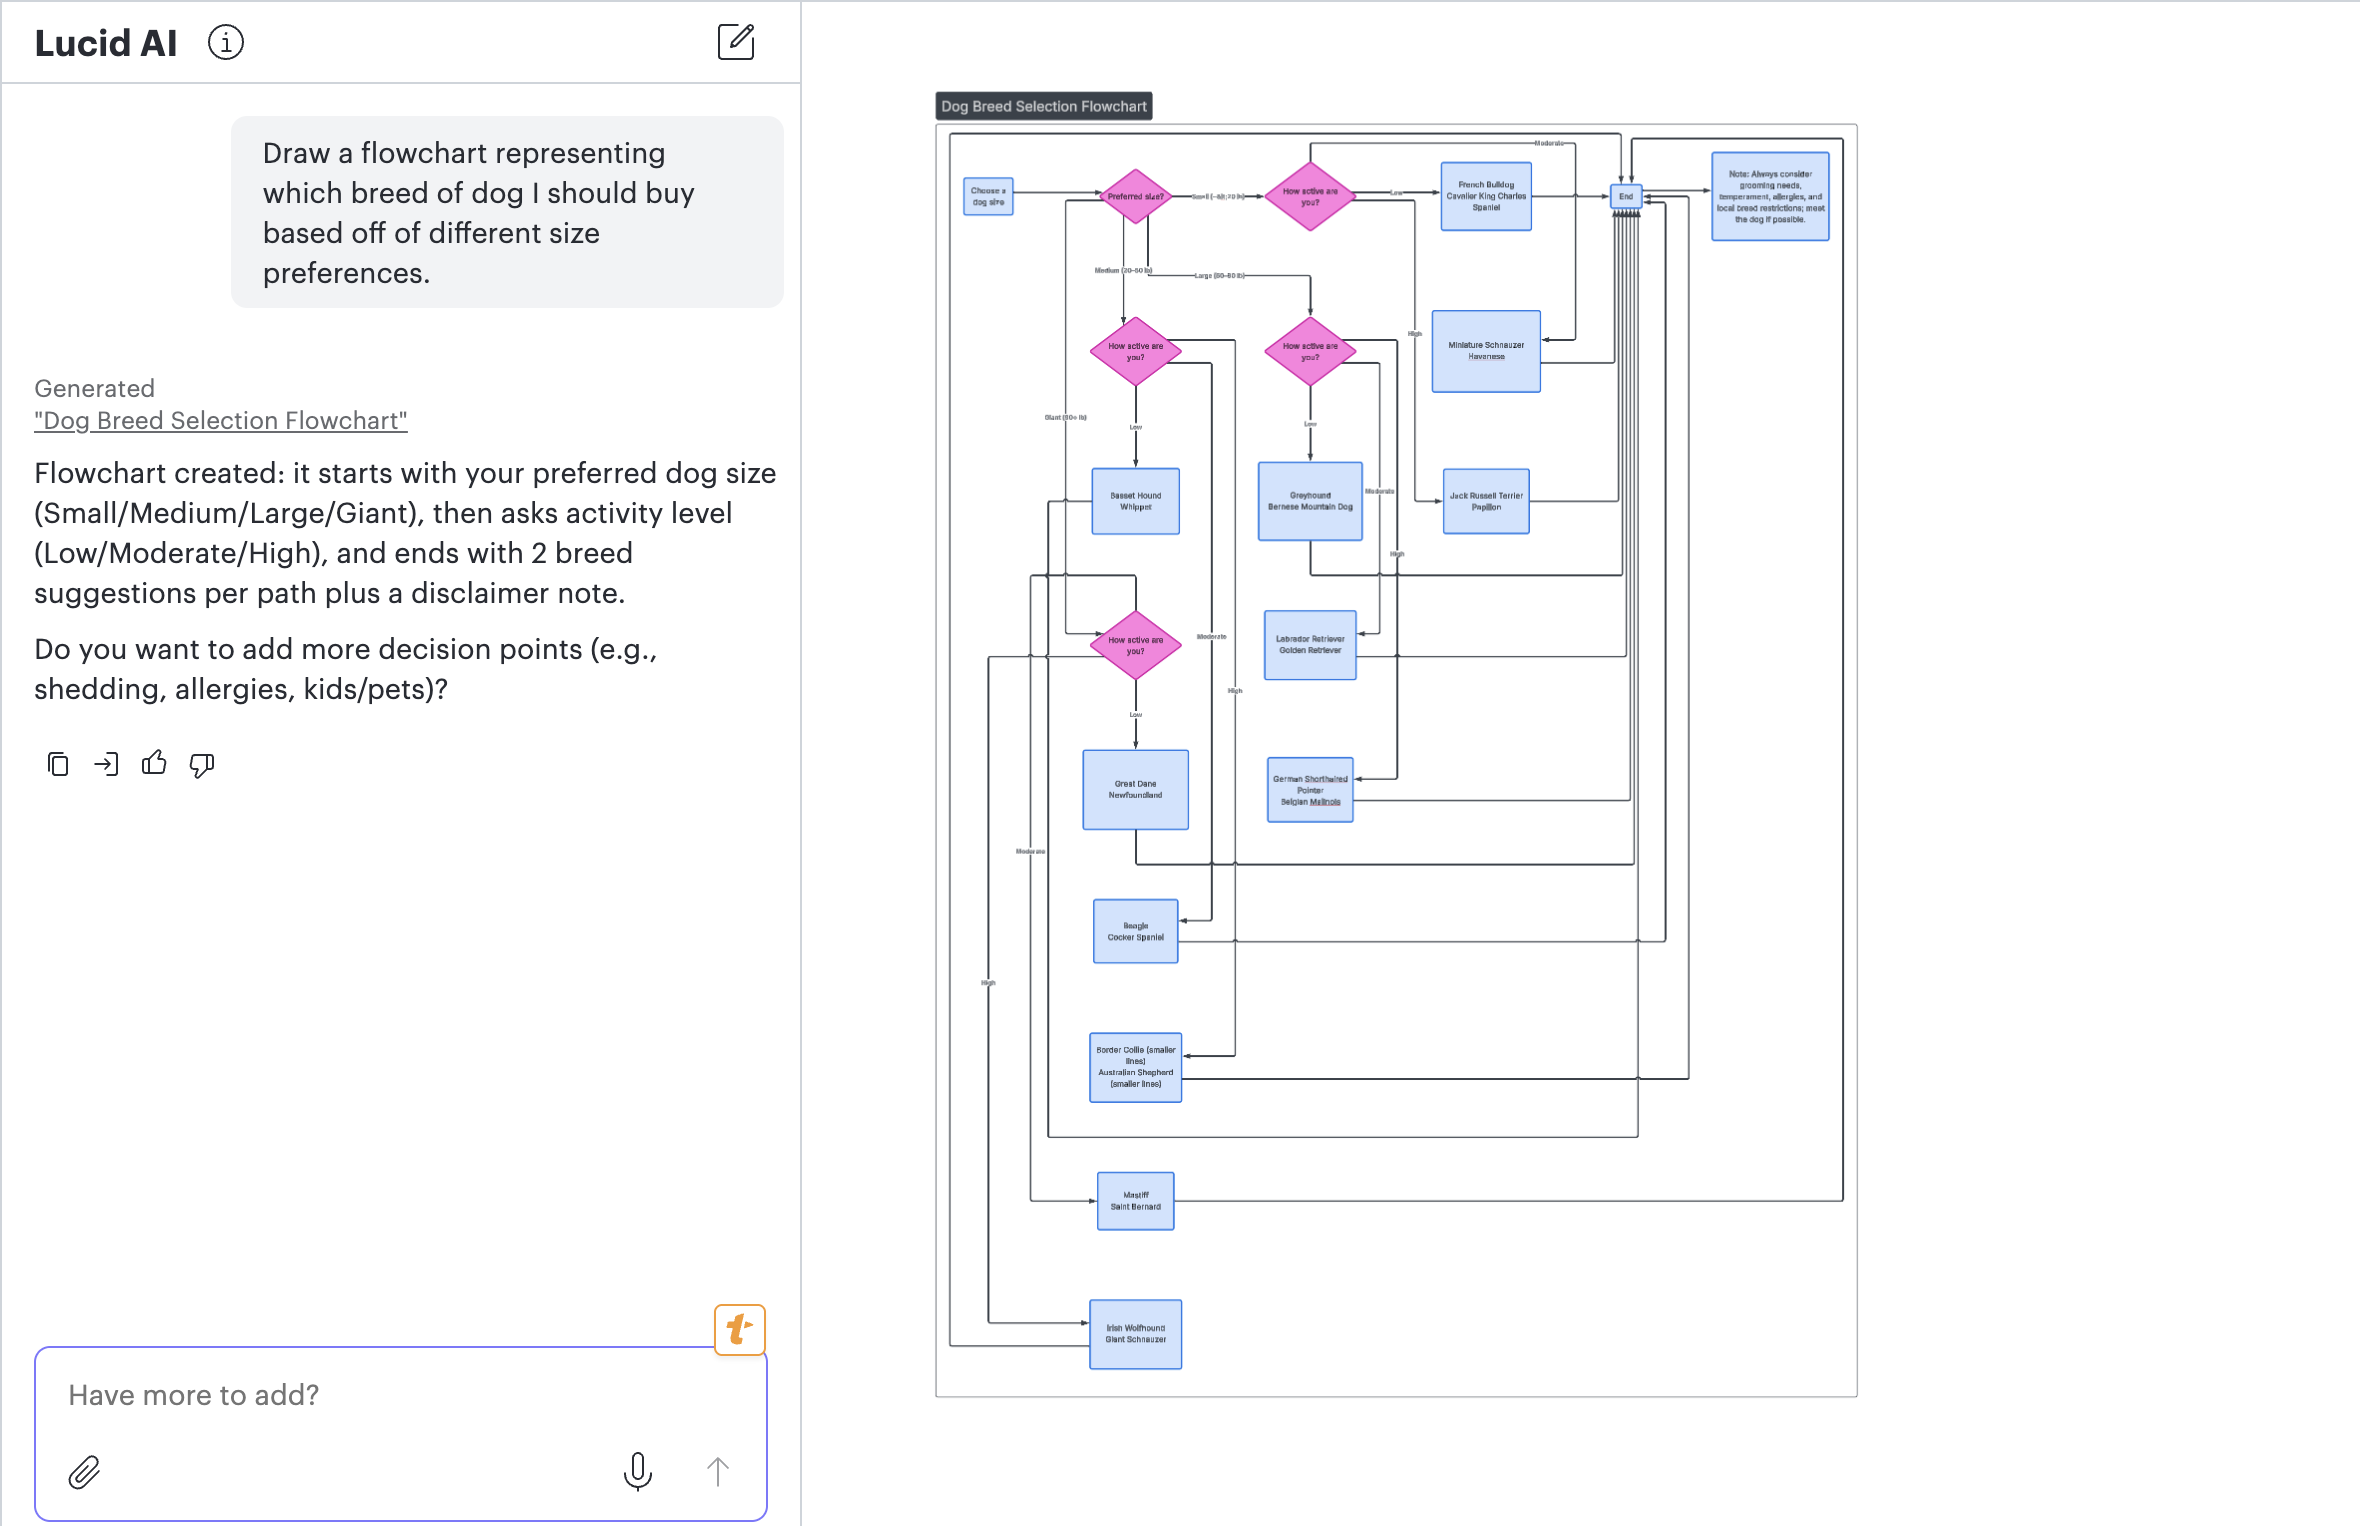Viewport: 2360px width, 1526px height.
Task: Select the "Note: Always consider" disclaimer box
Action: coord(1770,196)
